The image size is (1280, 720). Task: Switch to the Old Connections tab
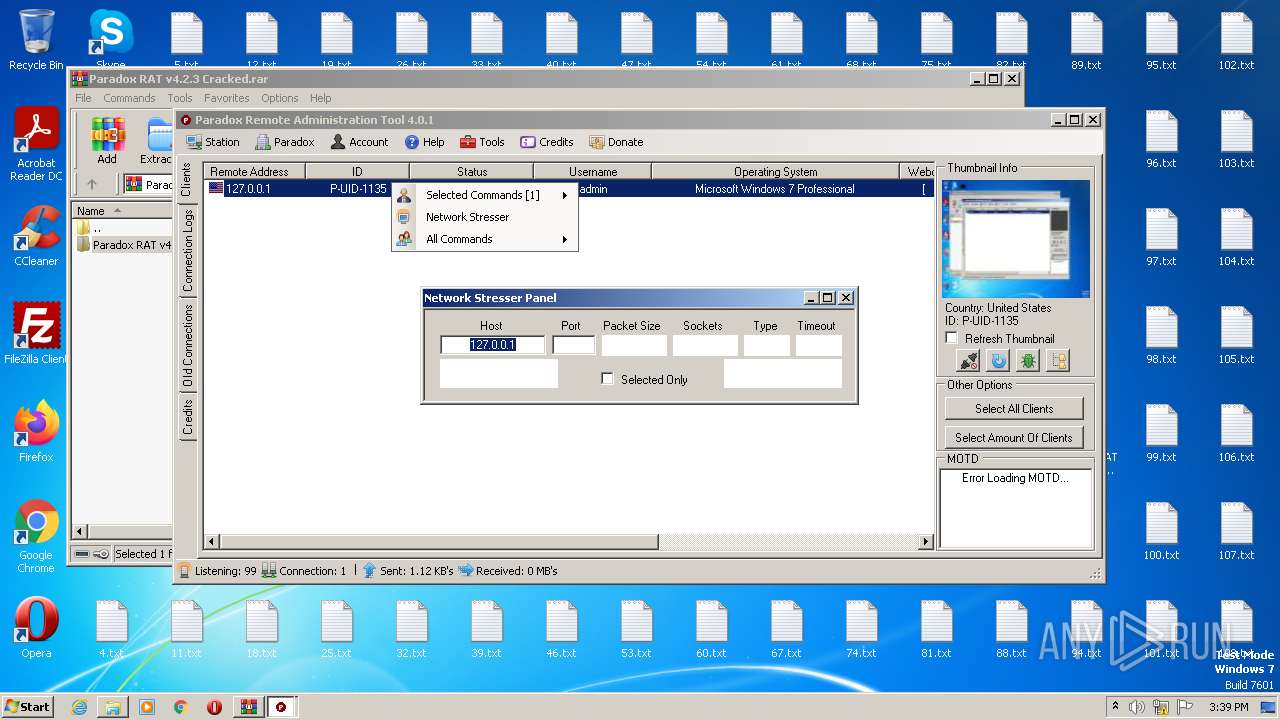[x=187, y=346]
